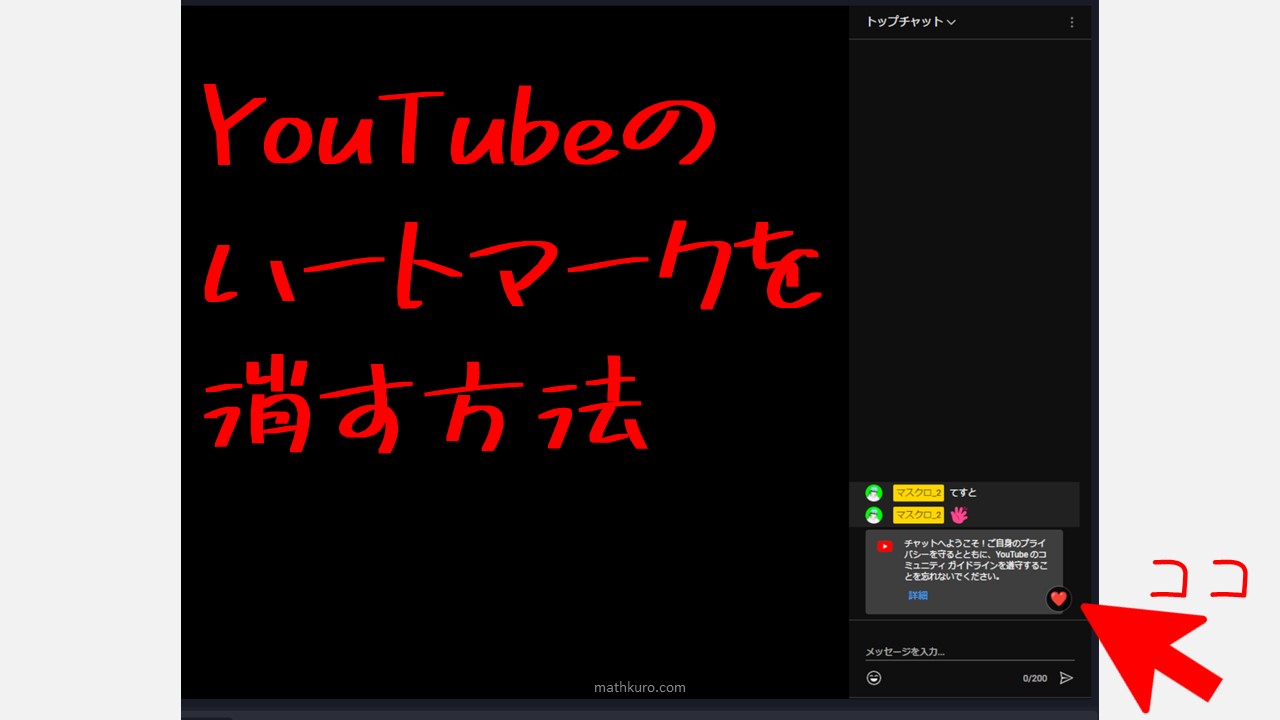Click the 0/200 character counter
Image resolution: width=1280 pixels, height=720 pixels.
(x=1035, y=678)
